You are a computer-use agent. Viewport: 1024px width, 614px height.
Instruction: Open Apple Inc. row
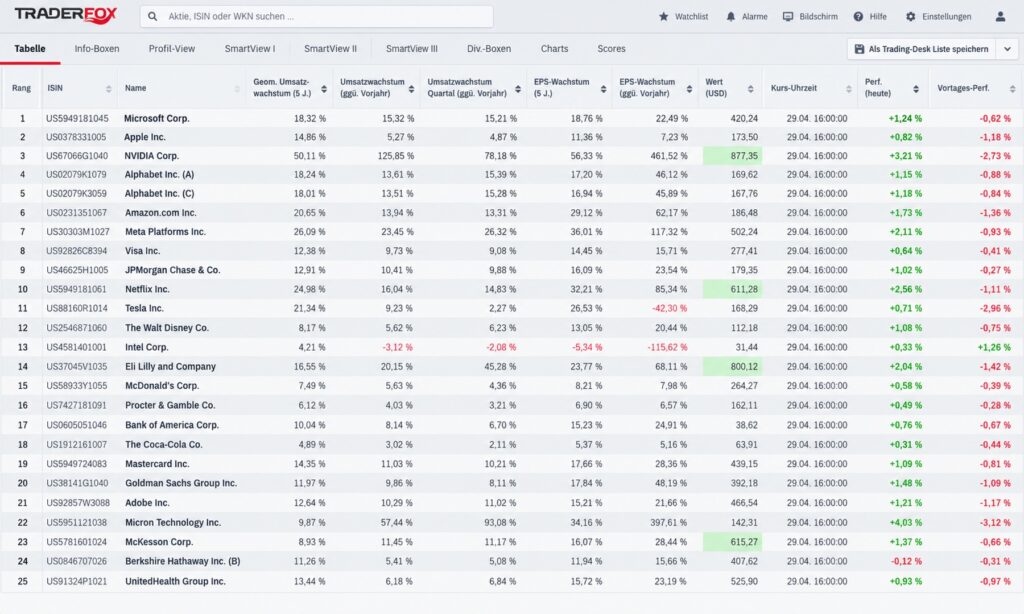click(x=512, y=137)
